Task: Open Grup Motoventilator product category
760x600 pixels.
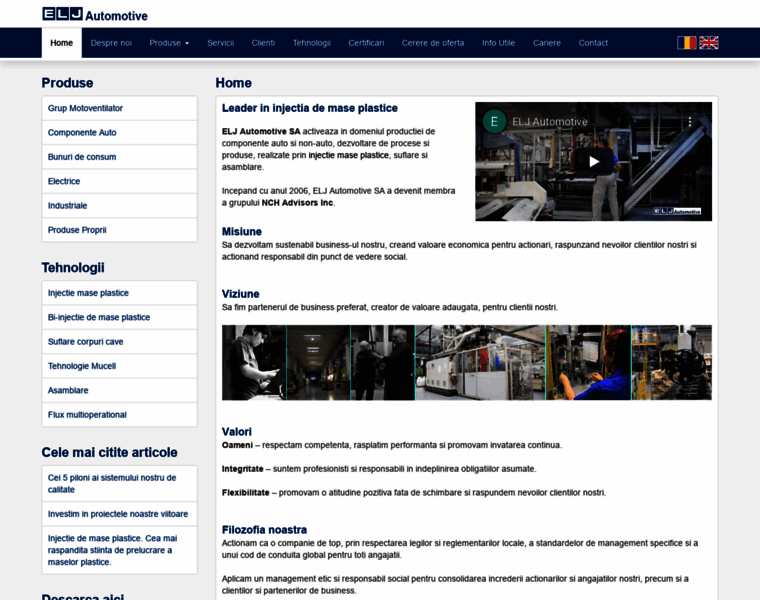Action: coord(119,108)
